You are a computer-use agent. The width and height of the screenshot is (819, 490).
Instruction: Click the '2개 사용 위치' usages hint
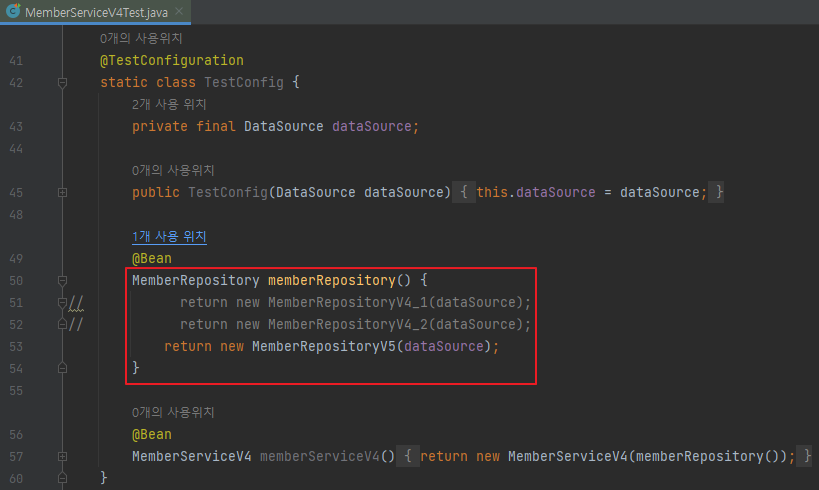pos(169,104)
